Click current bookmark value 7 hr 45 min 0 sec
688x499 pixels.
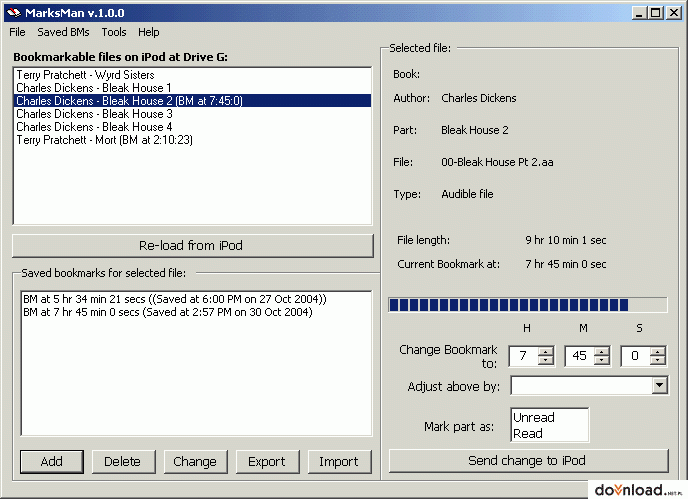pos(566,264)
